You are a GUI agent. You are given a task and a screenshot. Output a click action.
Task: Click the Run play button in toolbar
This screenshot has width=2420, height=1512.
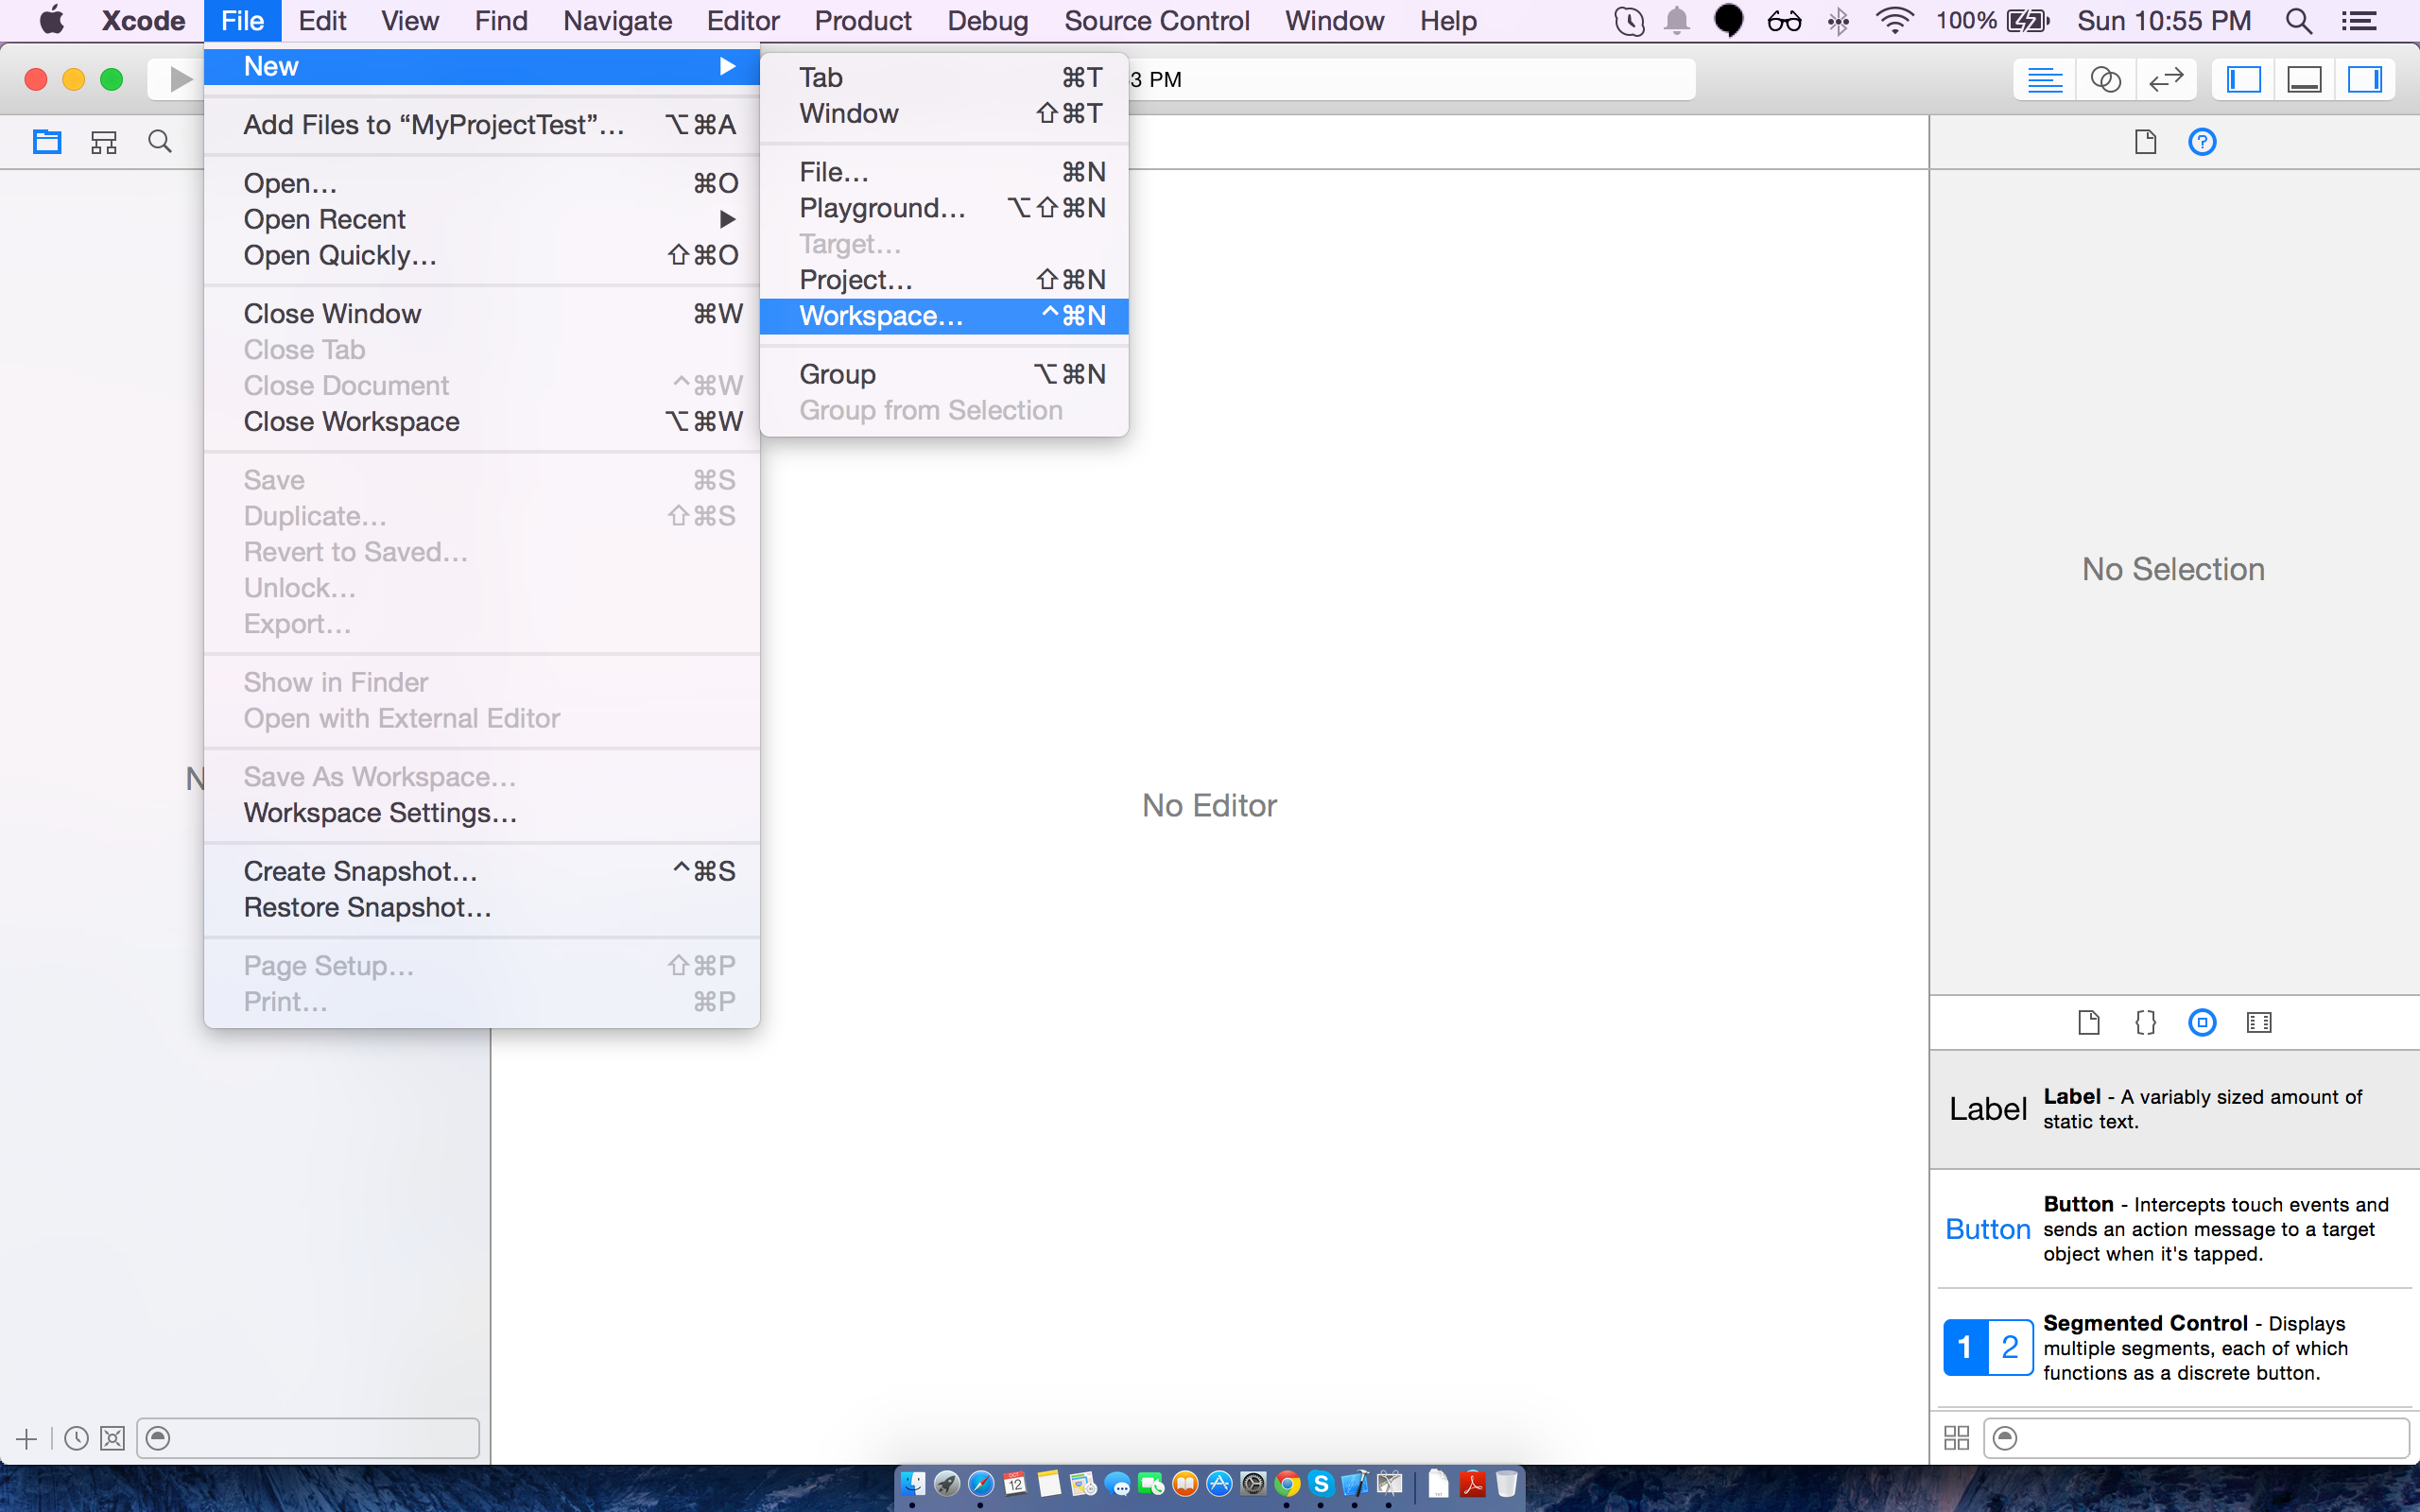180,79
